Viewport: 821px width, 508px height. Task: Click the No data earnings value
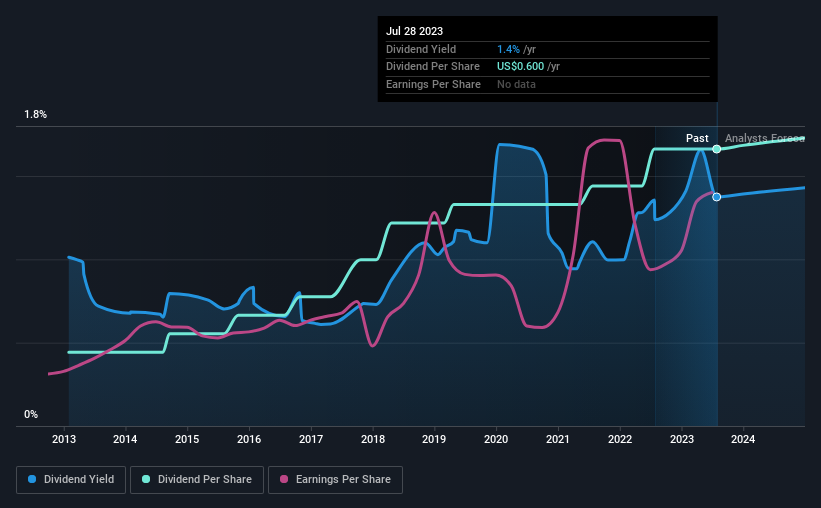tap(516, 84)
